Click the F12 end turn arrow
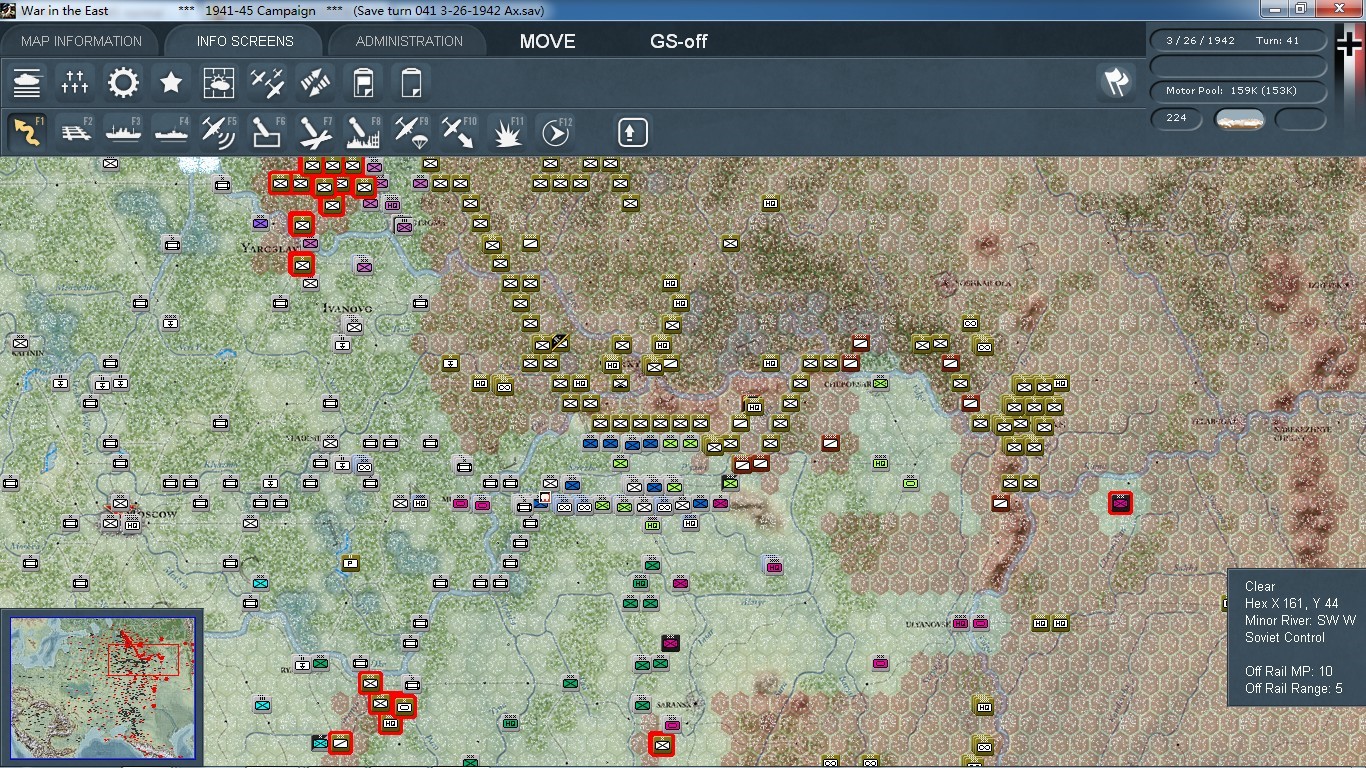Image resolution: width=1366 pixels, height=768 pixels. click(x=556, y=131)
